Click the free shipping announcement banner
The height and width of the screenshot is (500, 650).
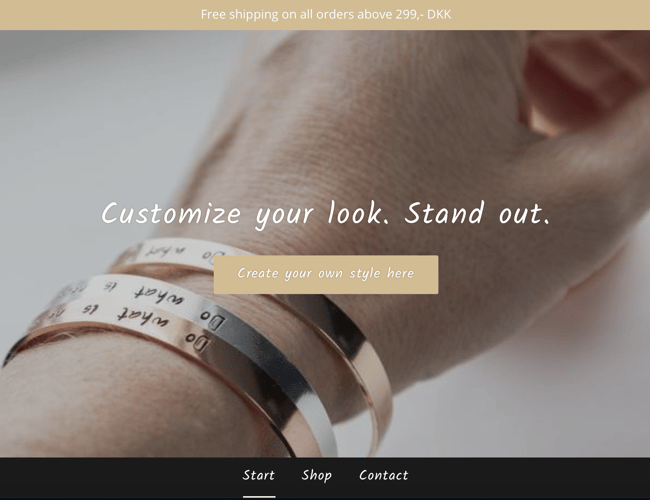325,15
